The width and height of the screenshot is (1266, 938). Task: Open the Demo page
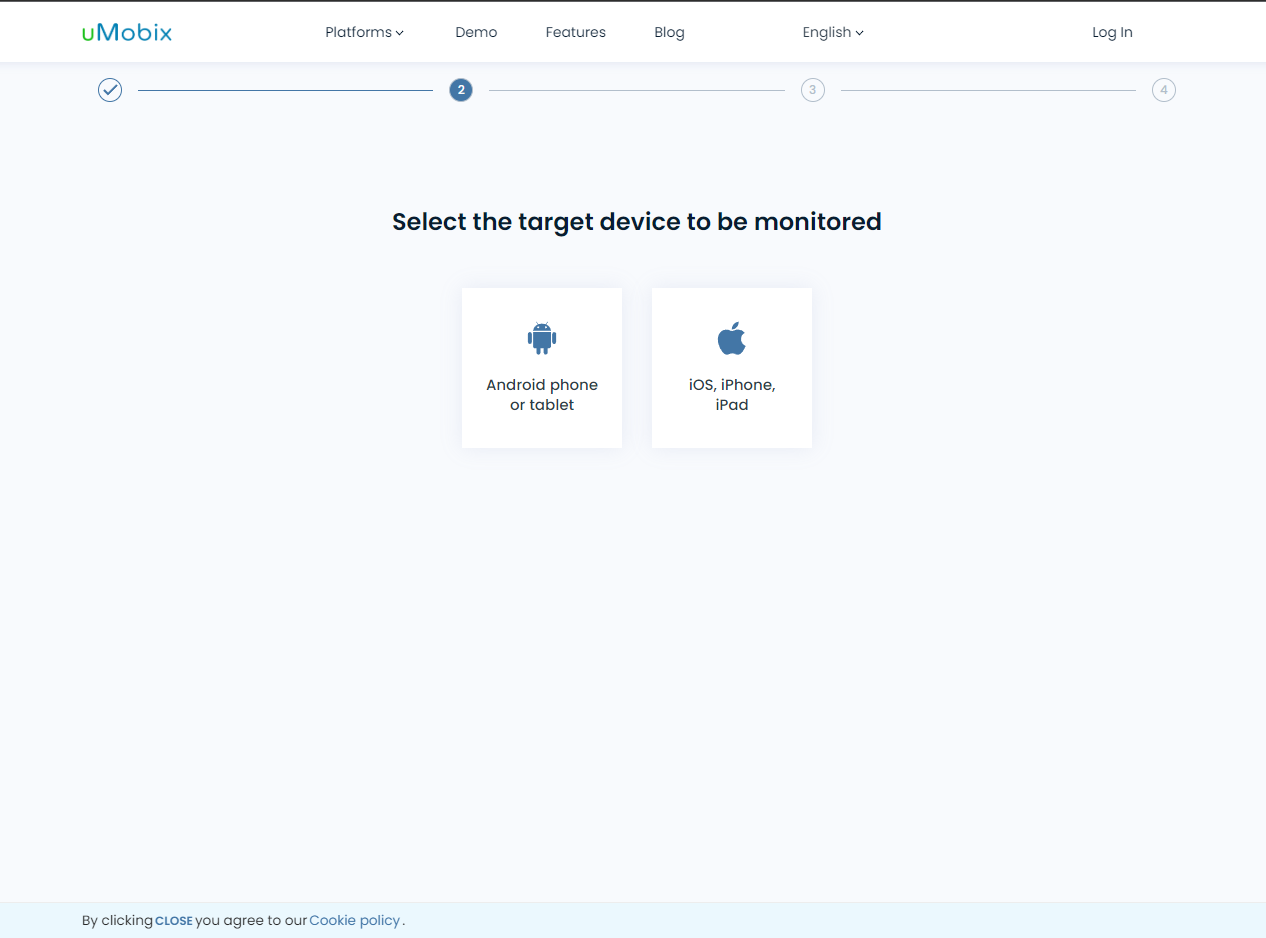(x=476, y=32)
